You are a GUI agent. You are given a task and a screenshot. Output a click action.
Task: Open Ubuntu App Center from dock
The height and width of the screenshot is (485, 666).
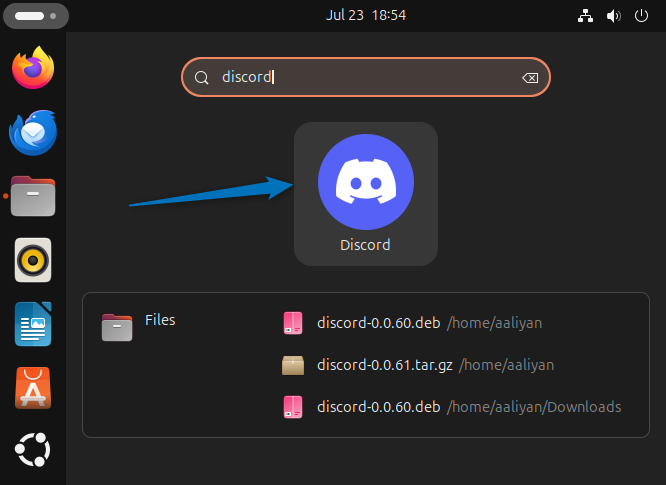[x=33, y=388]
